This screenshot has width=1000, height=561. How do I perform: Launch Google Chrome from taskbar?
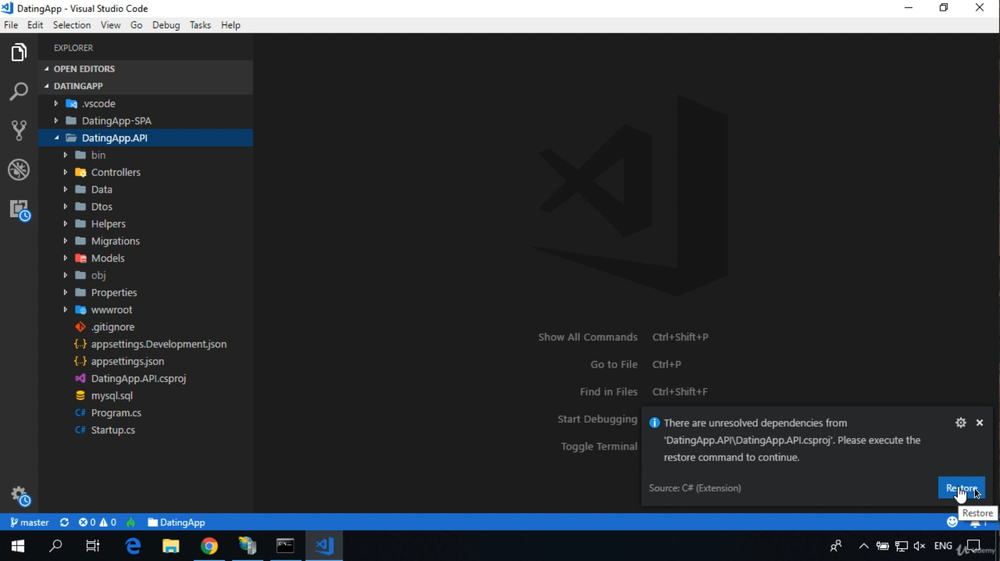pyautogui.click(x=209, y=546)
